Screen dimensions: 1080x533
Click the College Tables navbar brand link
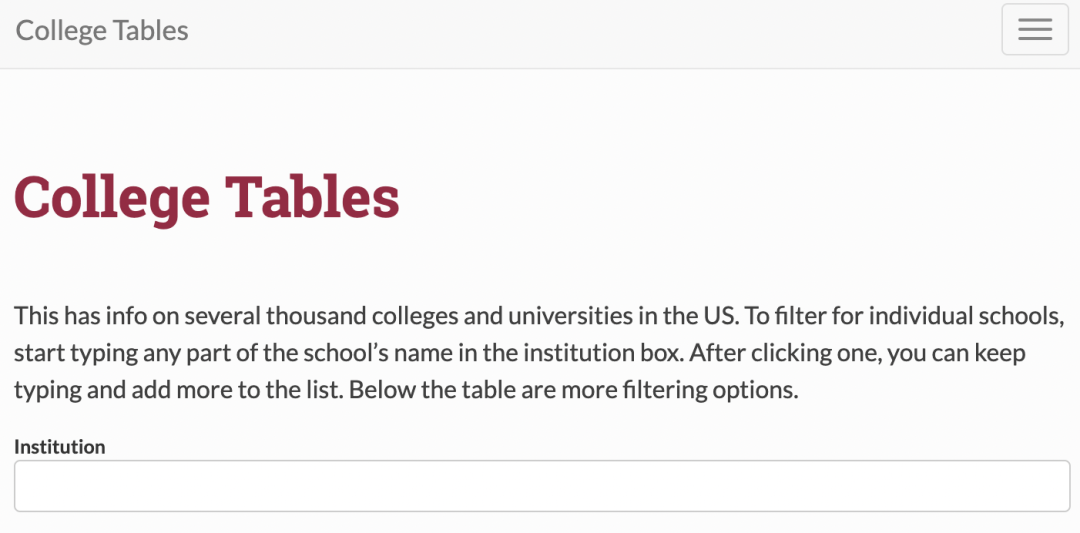[x=102, y=30]
